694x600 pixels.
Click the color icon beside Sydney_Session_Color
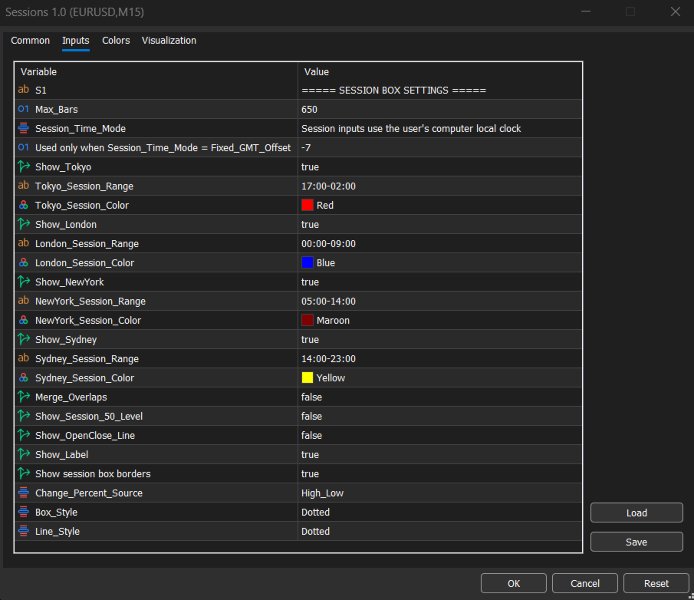(x=23, y=377)
